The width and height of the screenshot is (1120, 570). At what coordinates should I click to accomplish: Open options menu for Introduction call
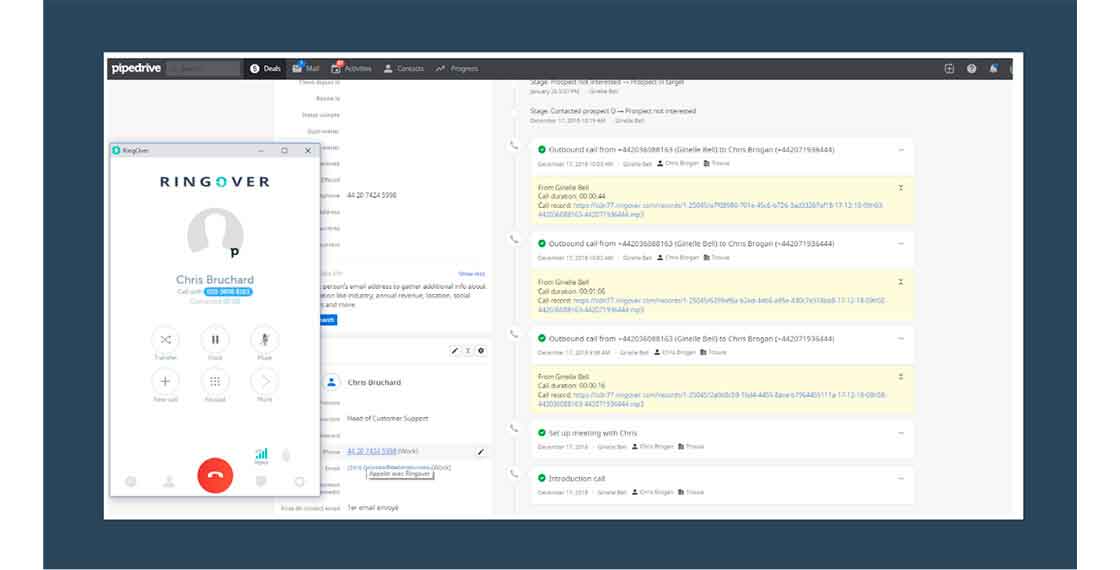coord(901,478)
